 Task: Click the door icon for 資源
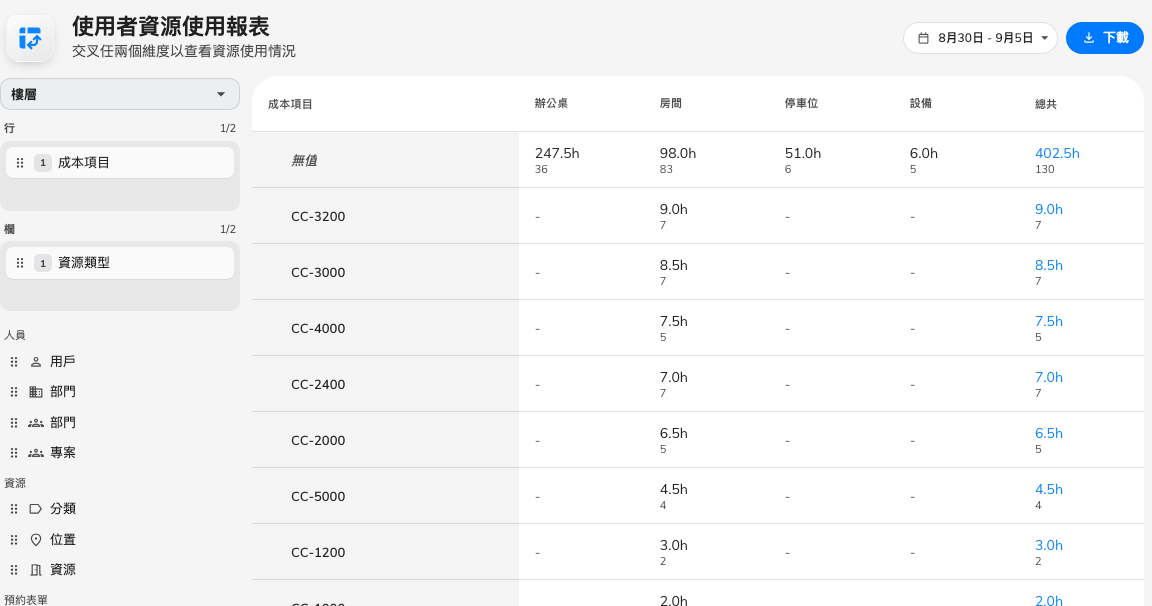[x=35, y=570]
